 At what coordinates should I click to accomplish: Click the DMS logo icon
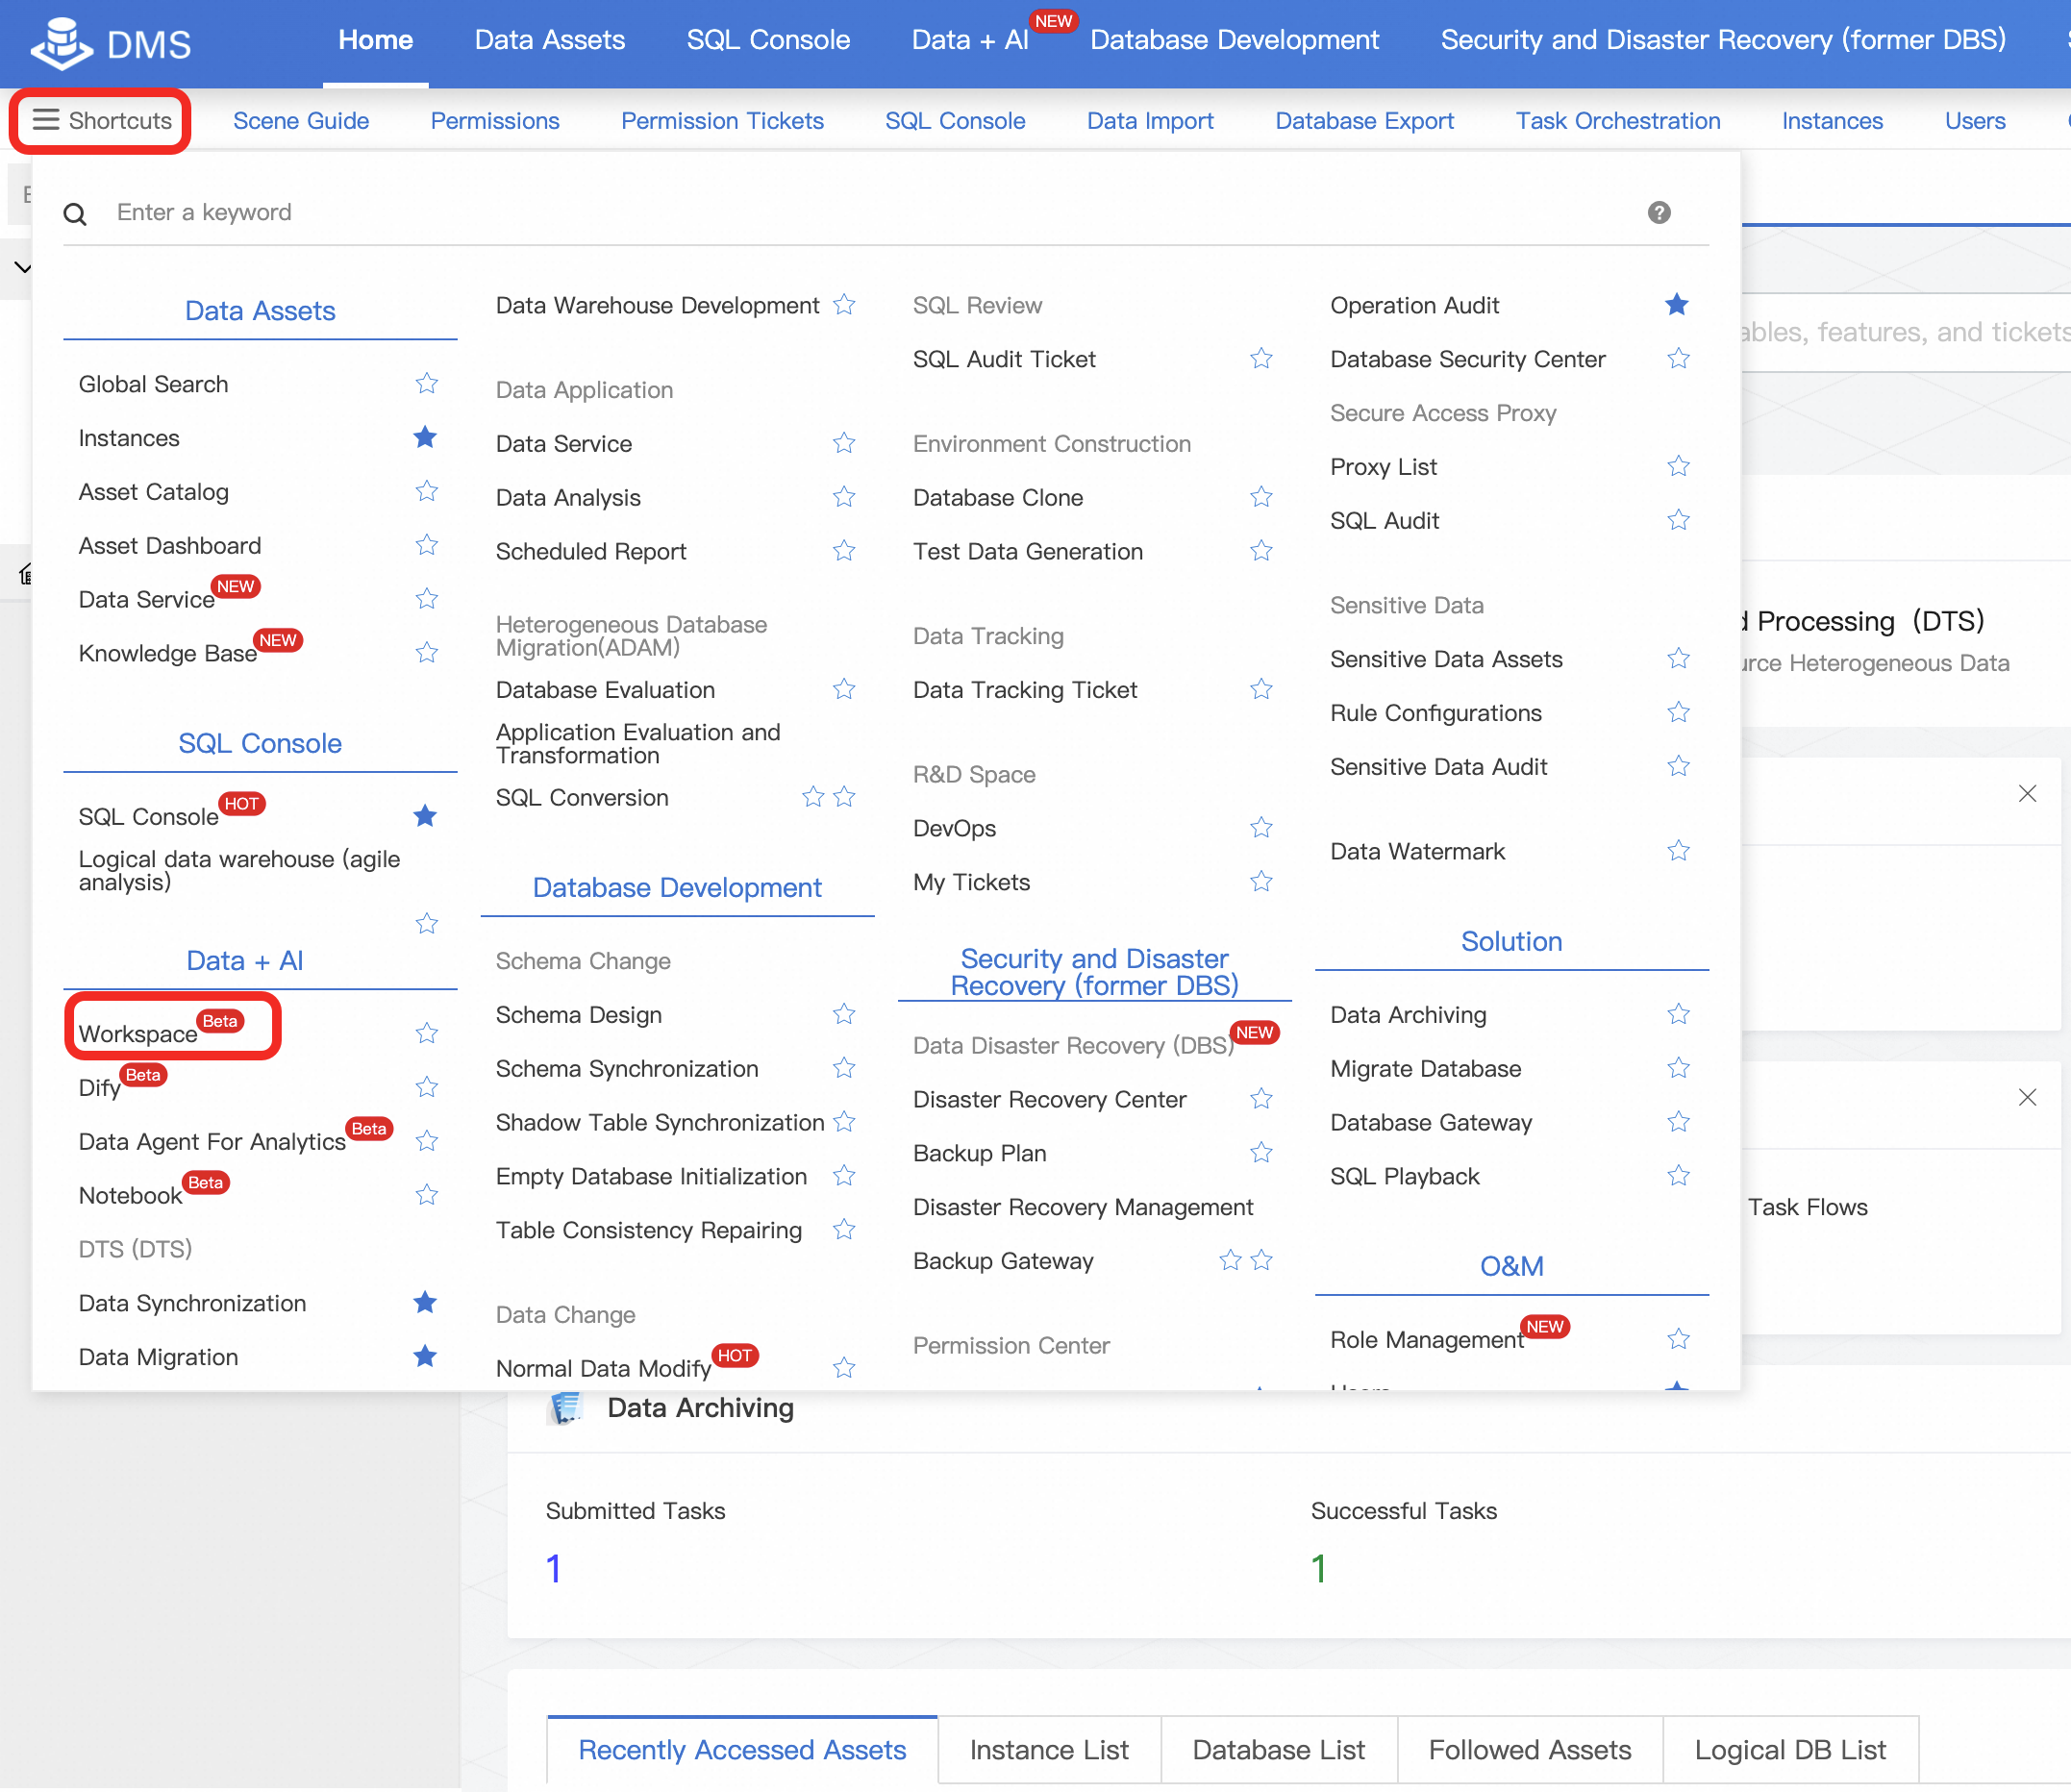click(60, 43)
